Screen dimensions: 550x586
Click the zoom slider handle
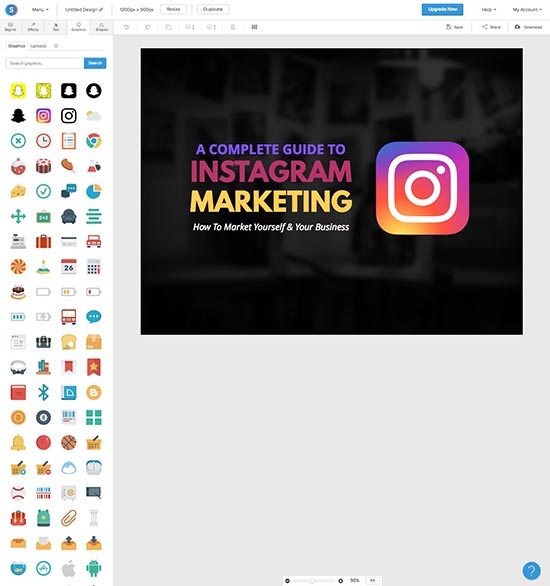pyautogui.click(x=312, y=580)
